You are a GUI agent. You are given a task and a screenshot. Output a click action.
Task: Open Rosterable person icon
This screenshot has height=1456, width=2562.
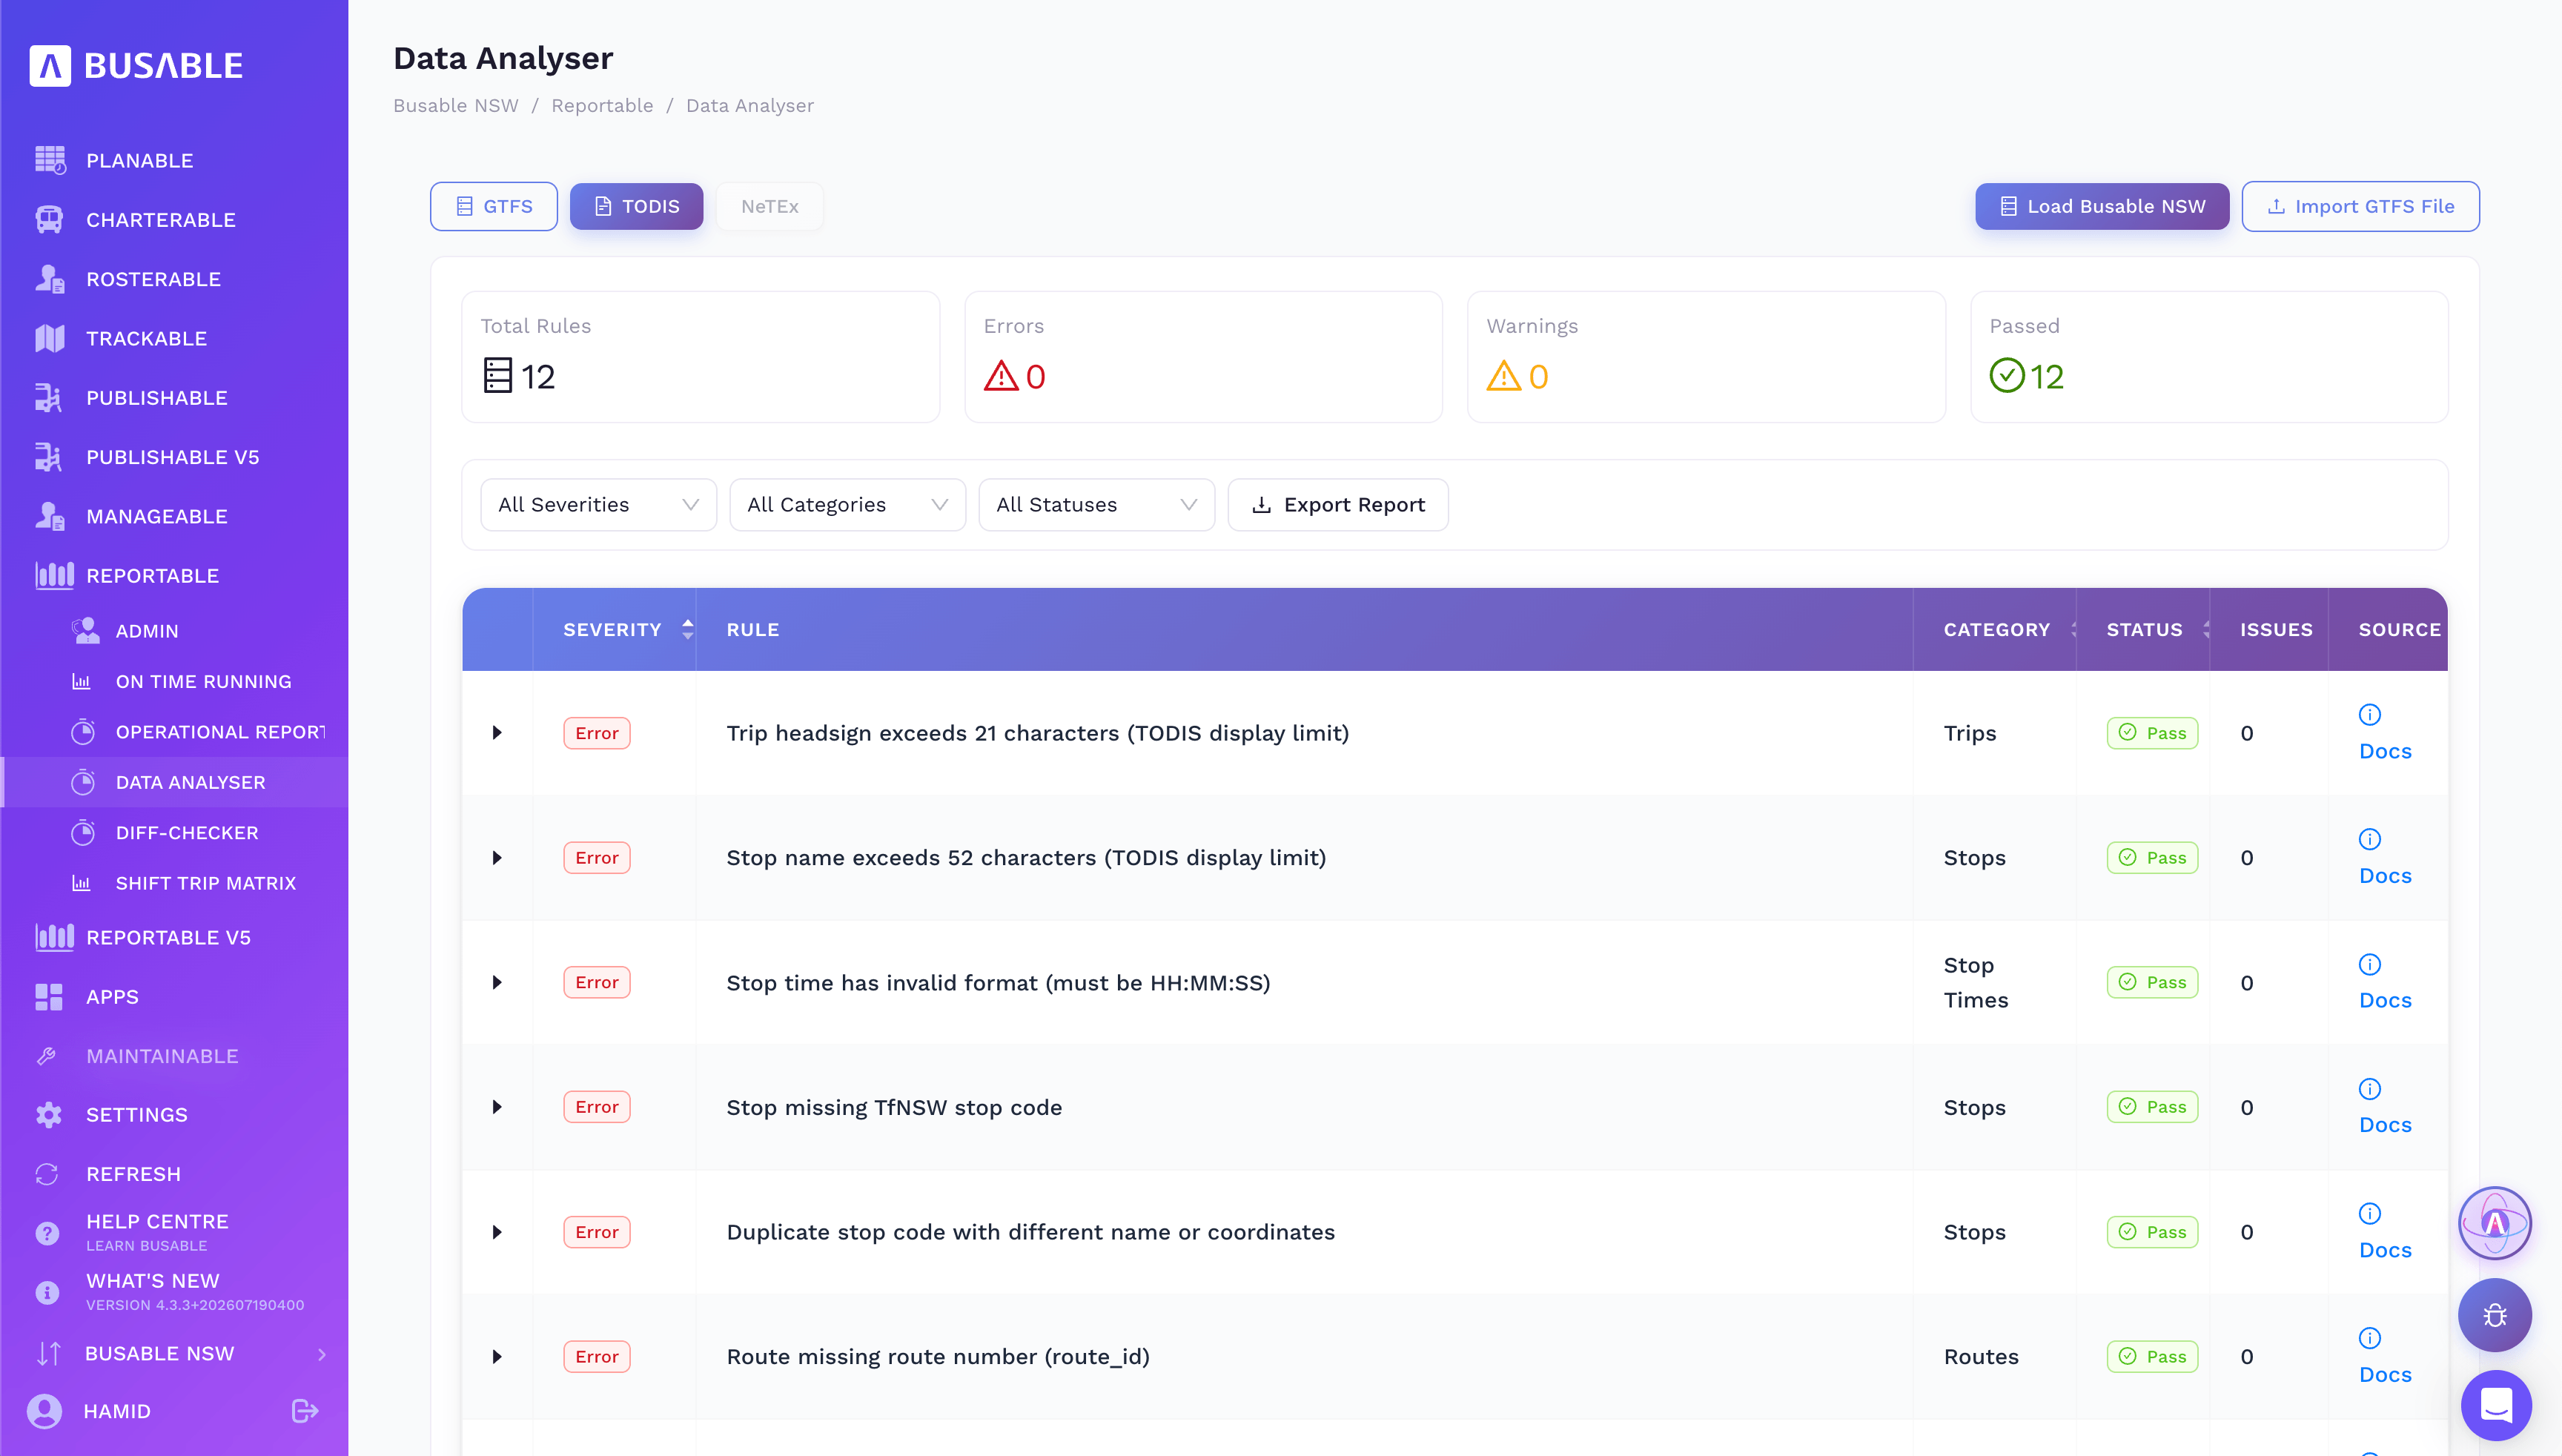point(50,279)
